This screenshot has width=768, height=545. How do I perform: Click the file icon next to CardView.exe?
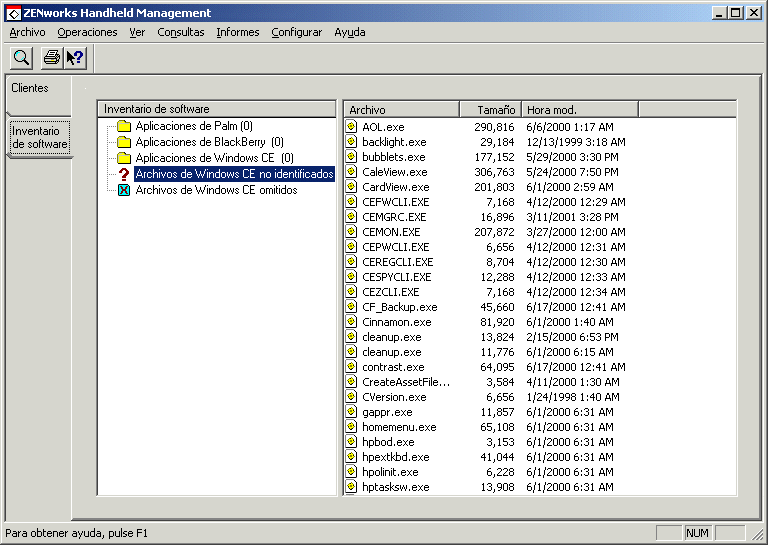point(351,187)
